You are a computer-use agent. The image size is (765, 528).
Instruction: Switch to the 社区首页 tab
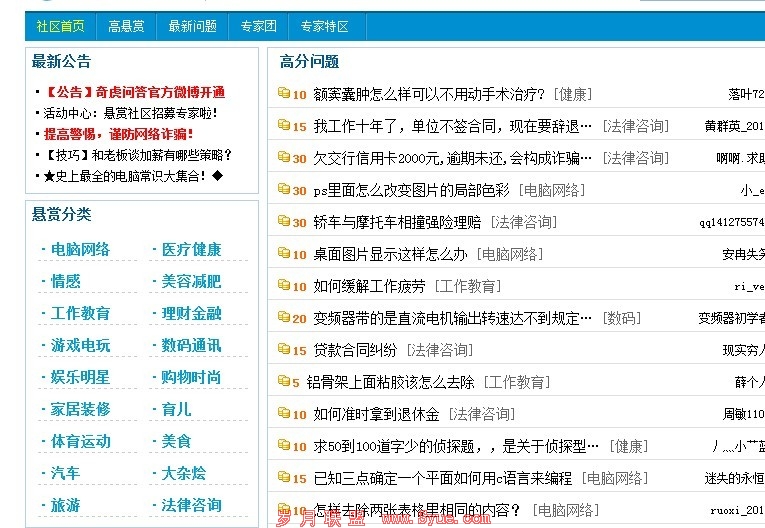click(x=60, y=26)
